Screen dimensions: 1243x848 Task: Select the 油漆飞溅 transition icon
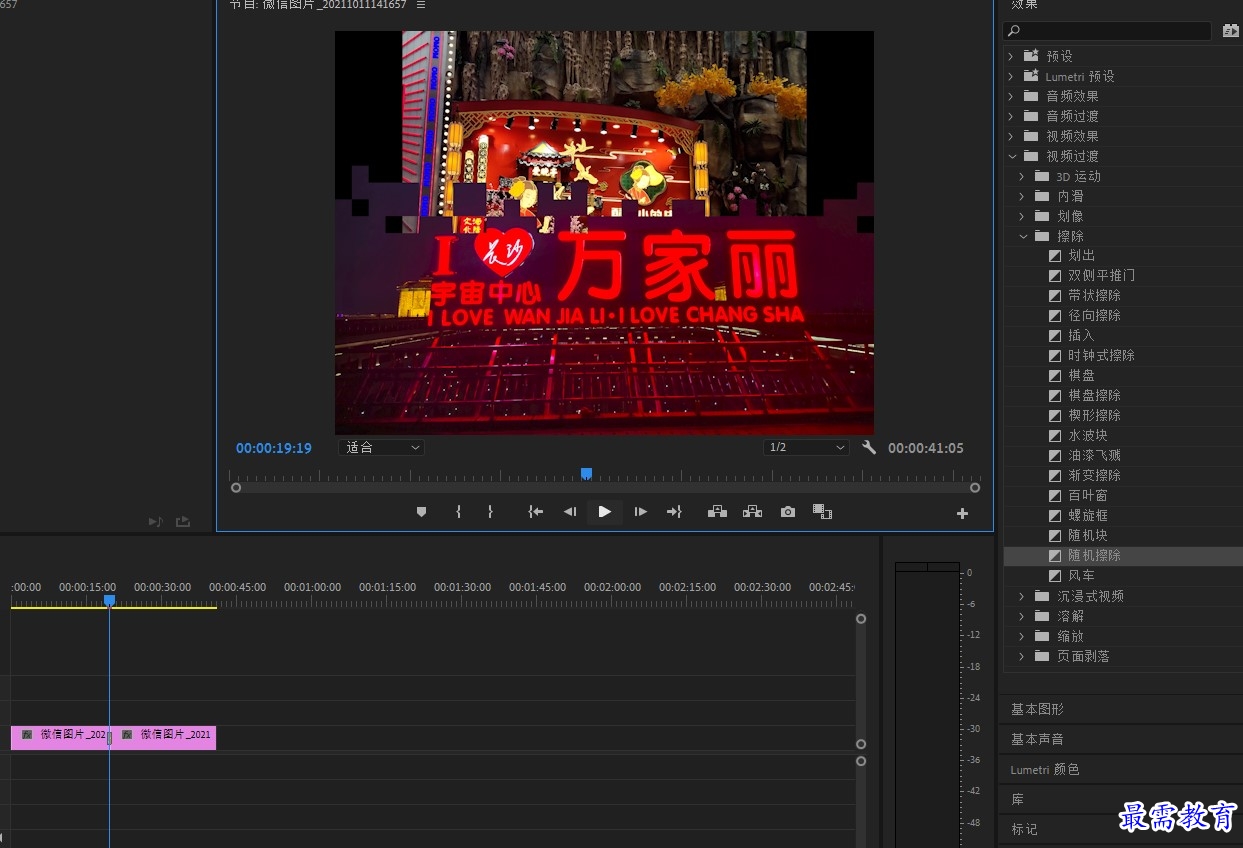(x=1055, y=456)
